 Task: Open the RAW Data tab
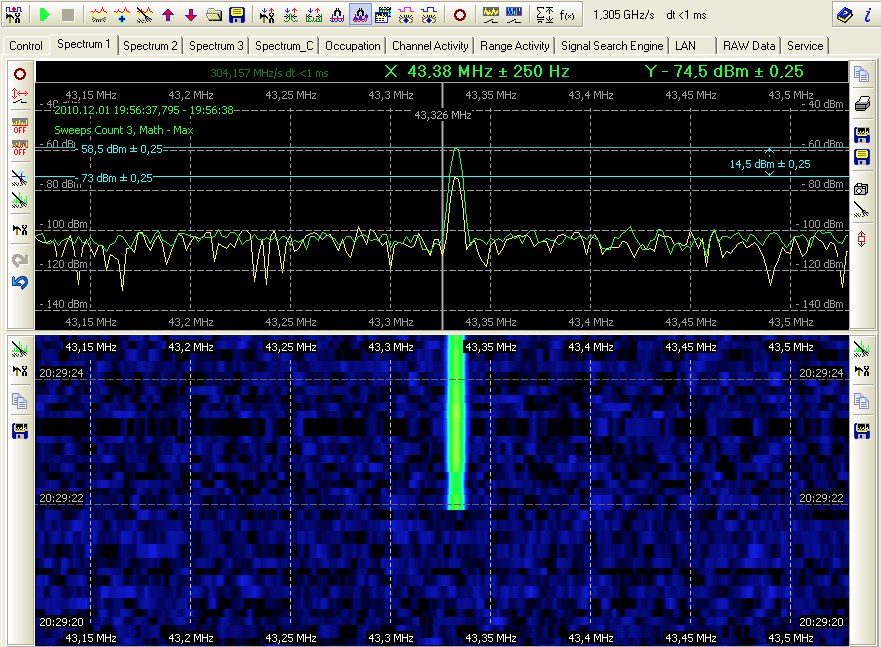(749, 46)
